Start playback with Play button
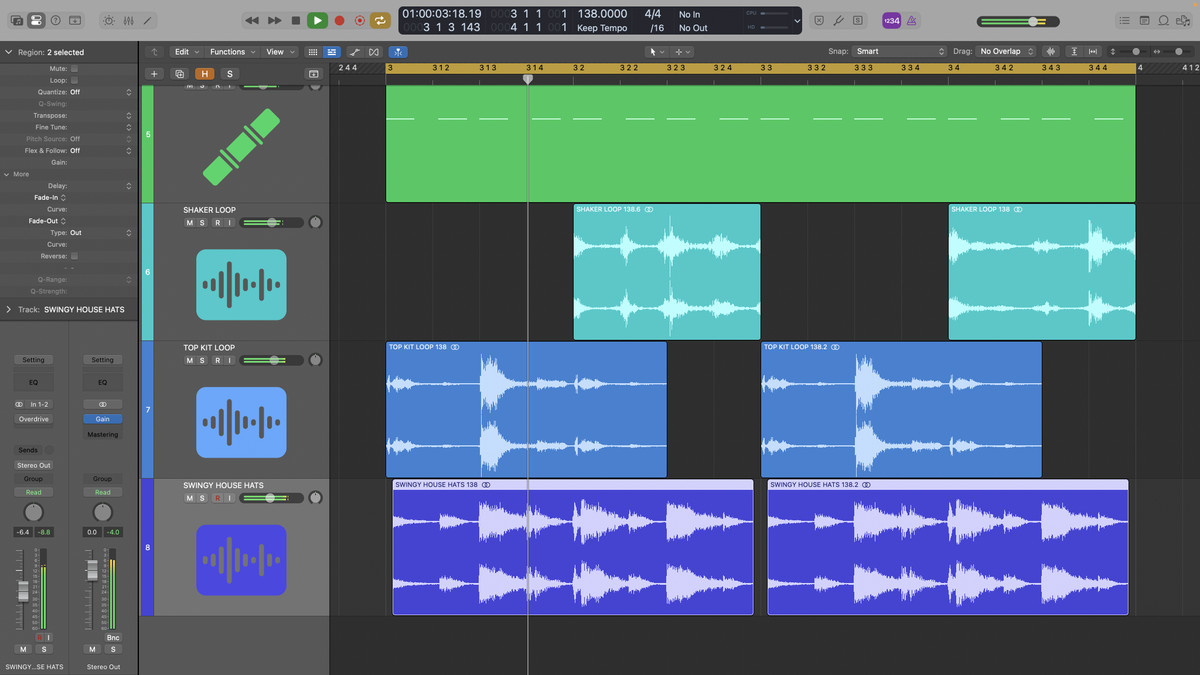Screen dimensions: 1200x675 point(317,20)
